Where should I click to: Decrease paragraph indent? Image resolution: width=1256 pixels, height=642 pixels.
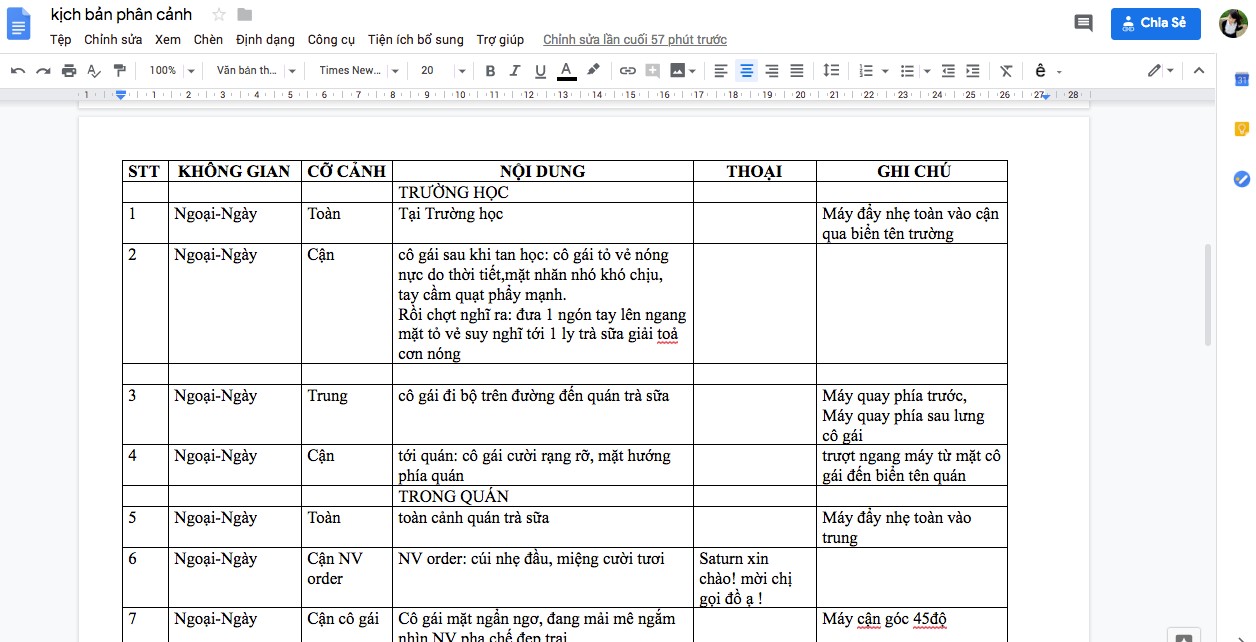(948, 71)
